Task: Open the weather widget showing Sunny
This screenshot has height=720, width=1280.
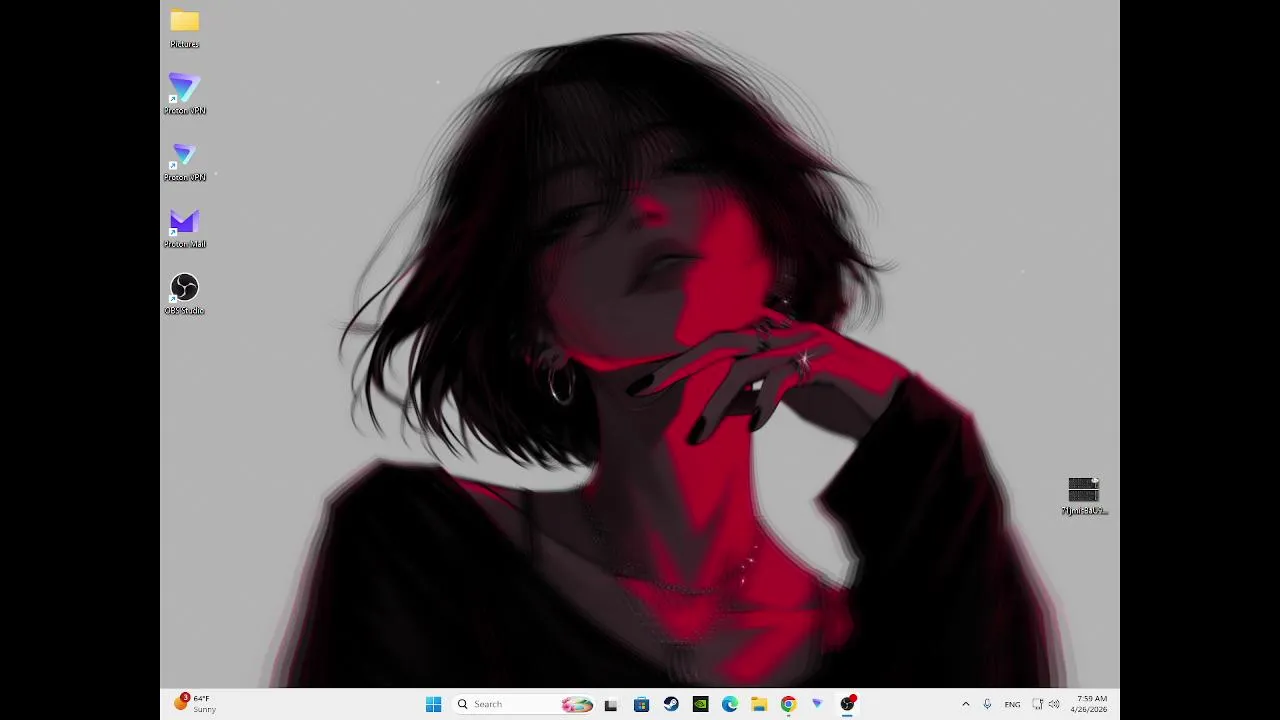Action: (x=195, y=704)
